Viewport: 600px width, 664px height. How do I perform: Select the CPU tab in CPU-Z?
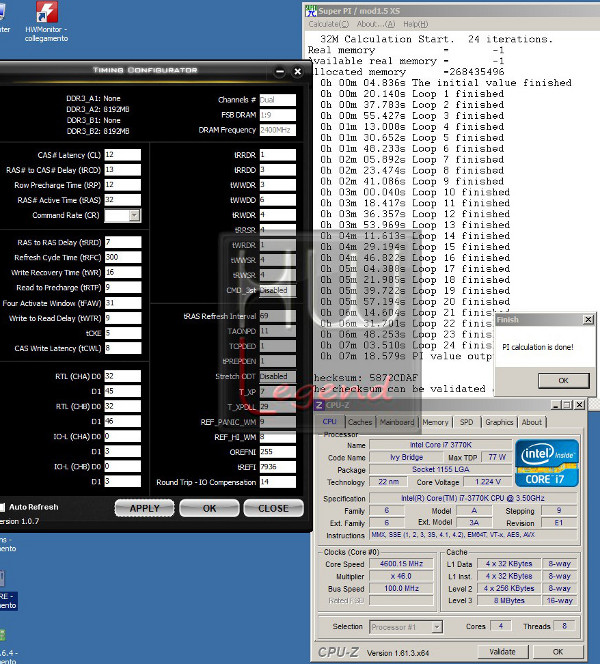coord(329,422)
